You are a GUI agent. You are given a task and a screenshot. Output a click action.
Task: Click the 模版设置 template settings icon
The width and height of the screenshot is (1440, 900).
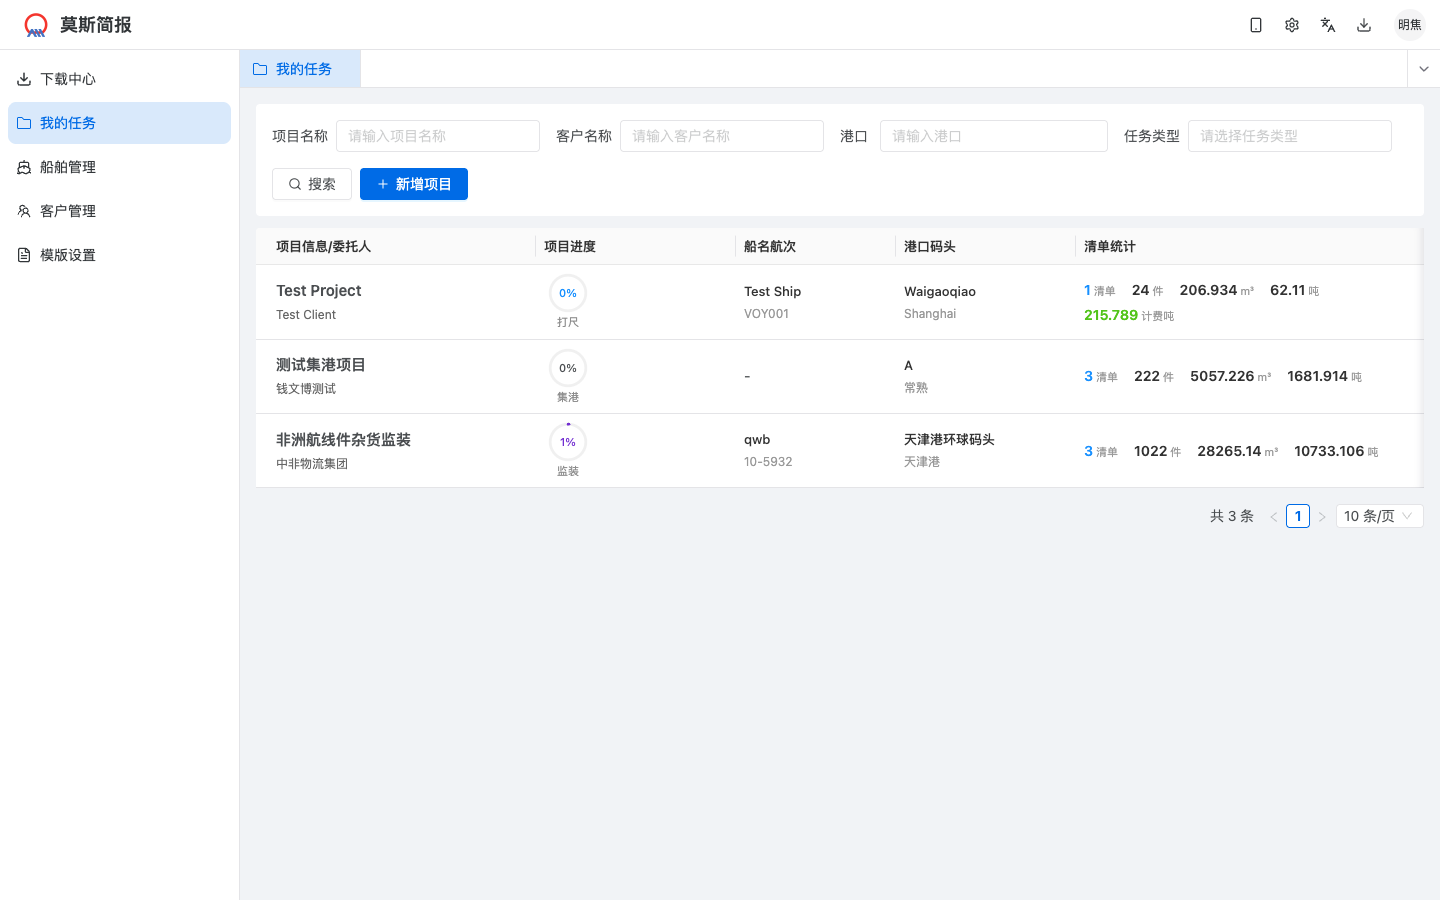click(x=23, y=254)
